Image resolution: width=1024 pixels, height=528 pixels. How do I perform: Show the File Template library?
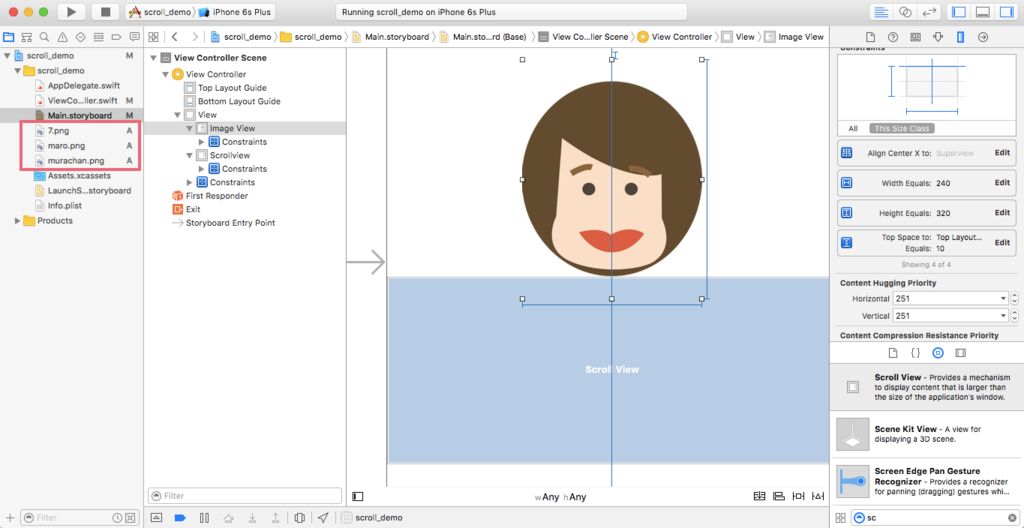click(893, 353)
